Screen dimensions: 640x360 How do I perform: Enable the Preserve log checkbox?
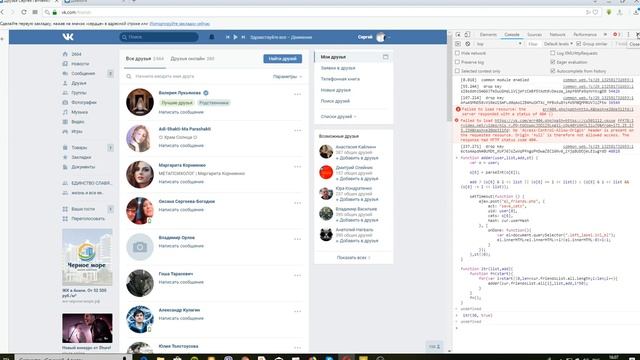coord(457,62)
